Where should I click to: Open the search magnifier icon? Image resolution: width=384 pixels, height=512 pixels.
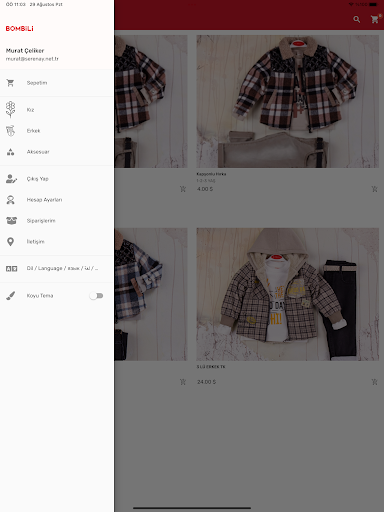(x=356, y=20)
